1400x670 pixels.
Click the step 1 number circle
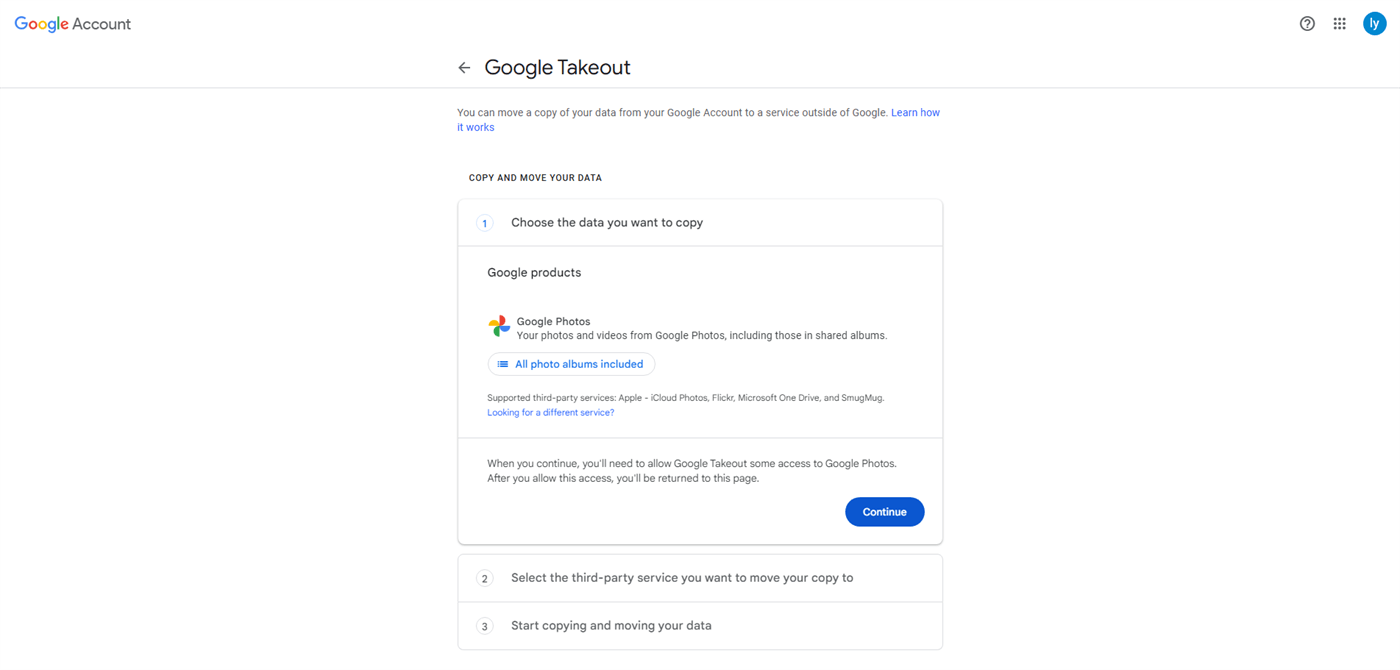[485, 223]
